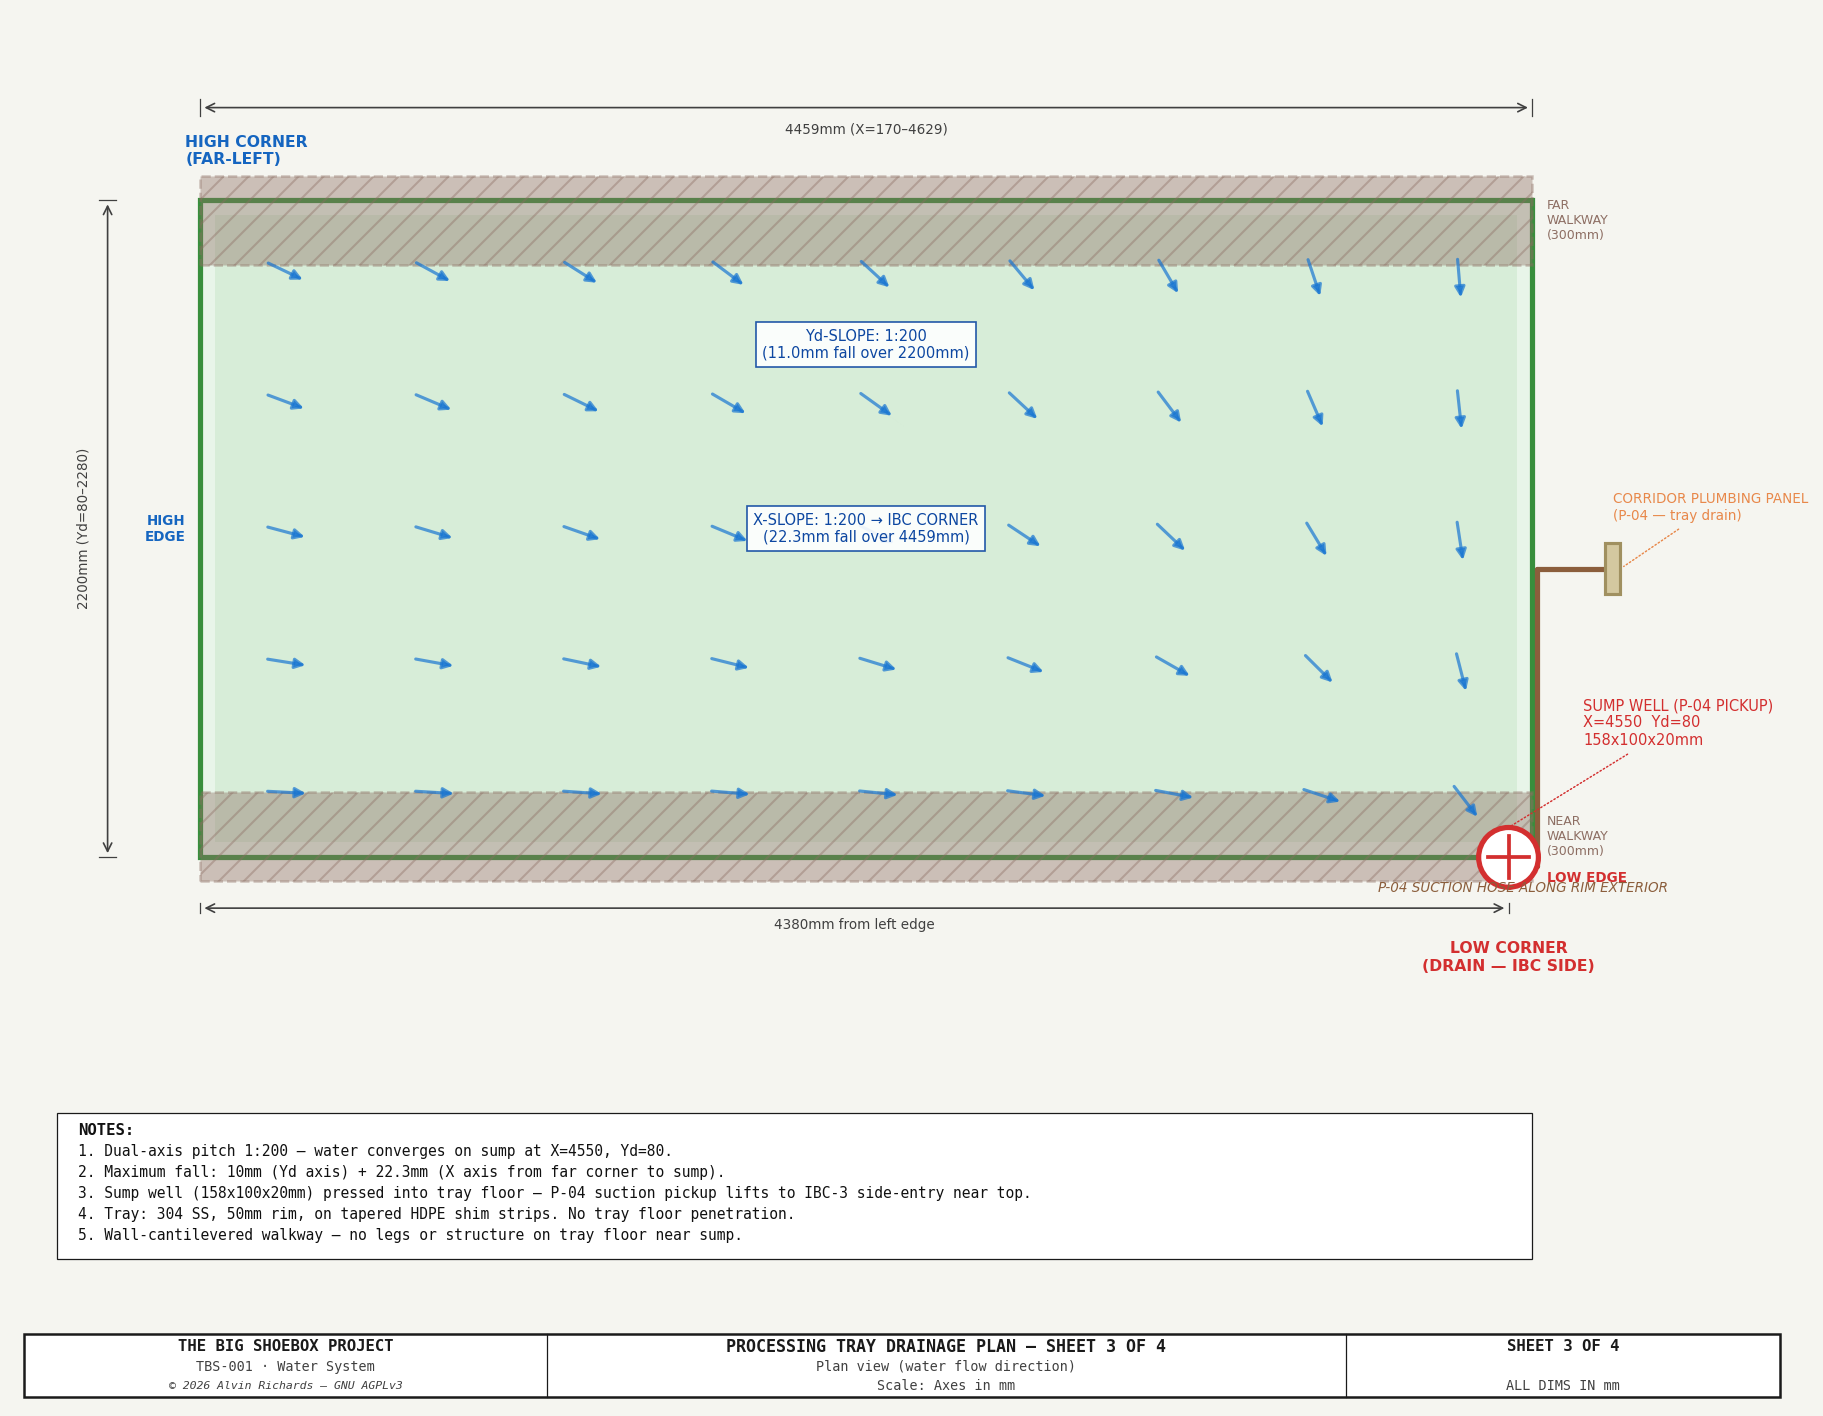The image size is (1823, 1416).
Task: Click the LOW CORNER (DRAIN — IBC SIDE) label
Action: (1508, 957)
